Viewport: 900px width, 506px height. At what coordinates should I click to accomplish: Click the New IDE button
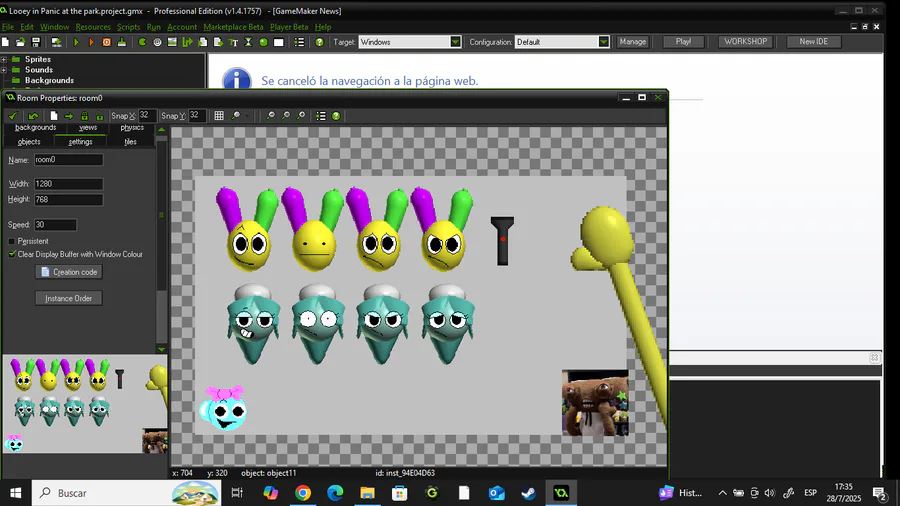[813, 42]
